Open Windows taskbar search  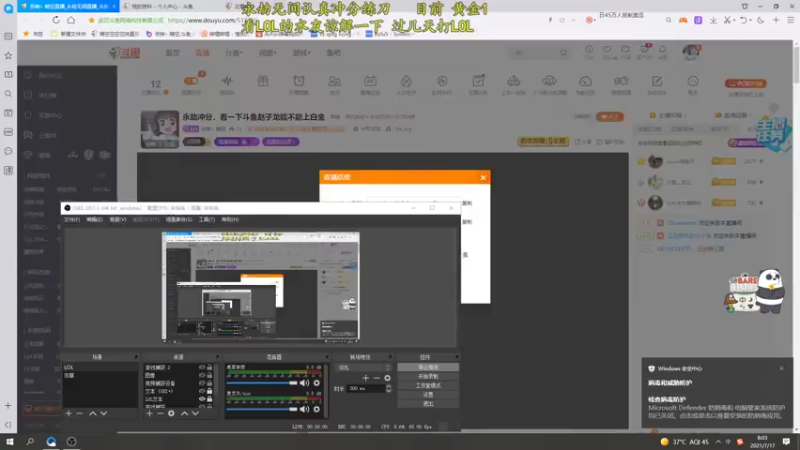click(30, 442)
